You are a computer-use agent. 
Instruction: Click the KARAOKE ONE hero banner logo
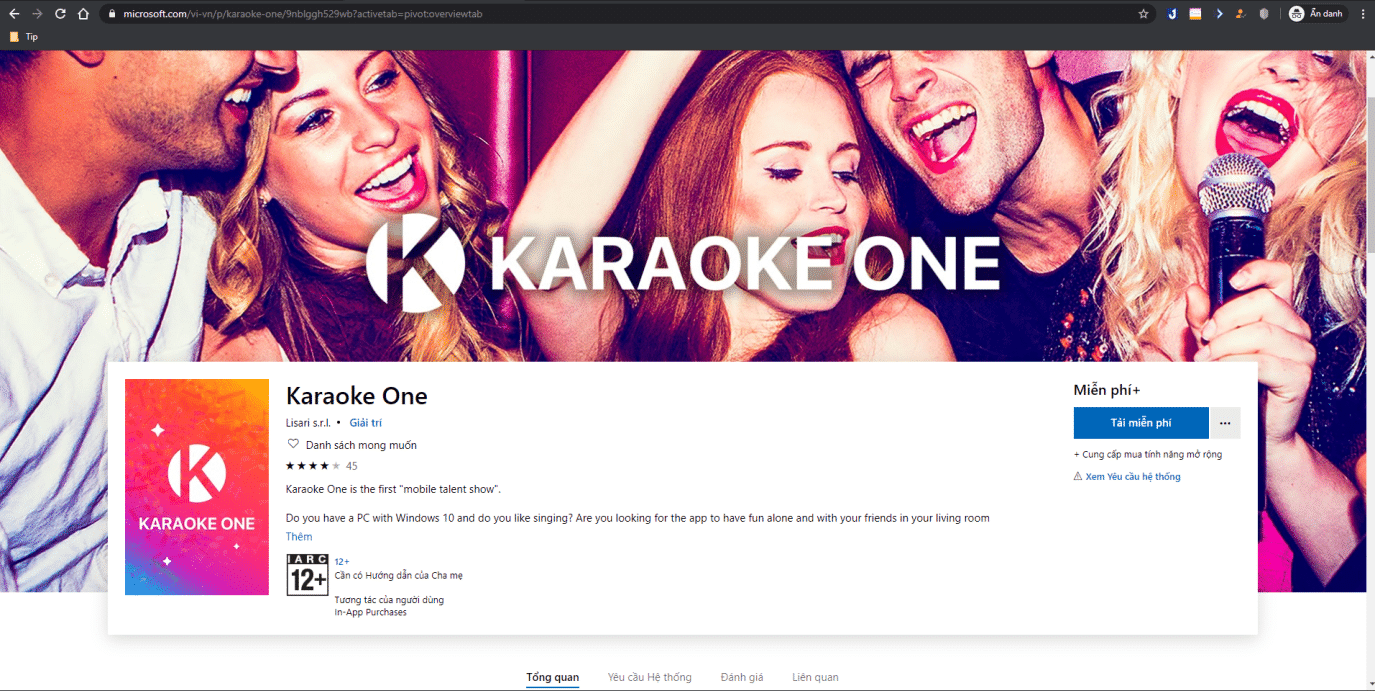[683, 261]
